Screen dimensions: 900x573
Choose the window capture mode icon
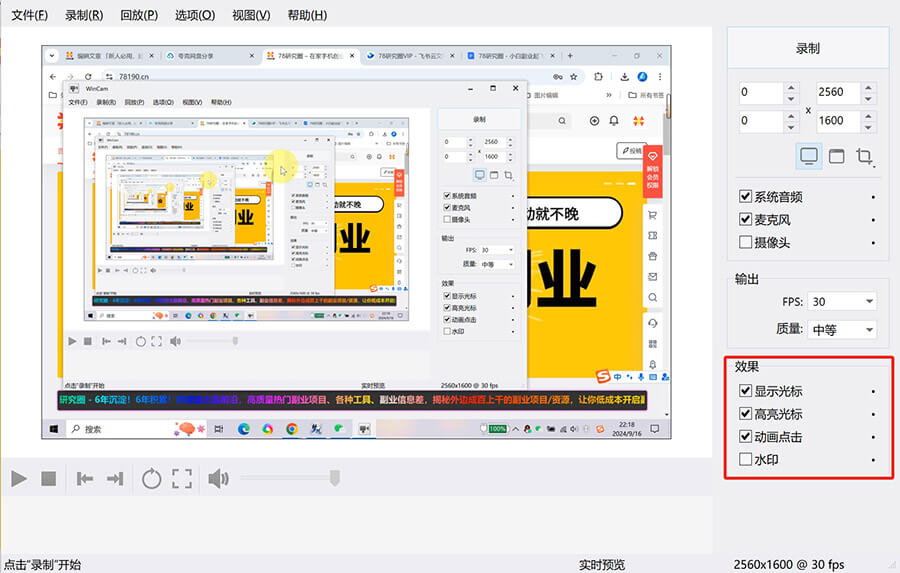pyautogui.click(x=836, y=156)
